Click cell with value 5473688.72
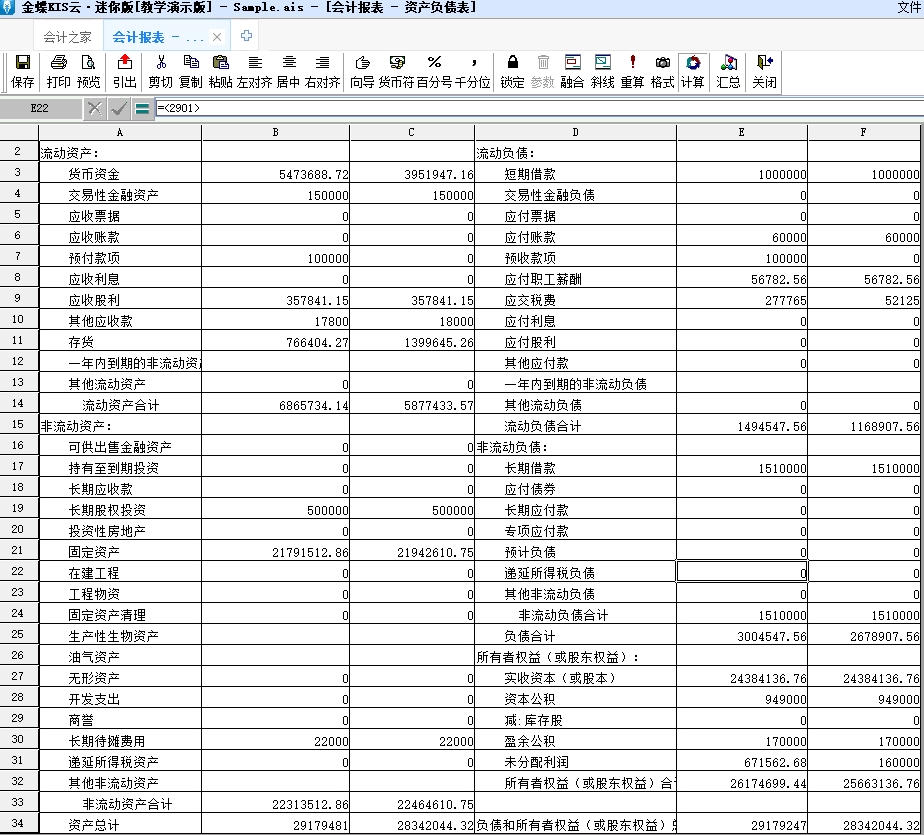The width and height of the screenshot is (924, 835). (276, 174)
